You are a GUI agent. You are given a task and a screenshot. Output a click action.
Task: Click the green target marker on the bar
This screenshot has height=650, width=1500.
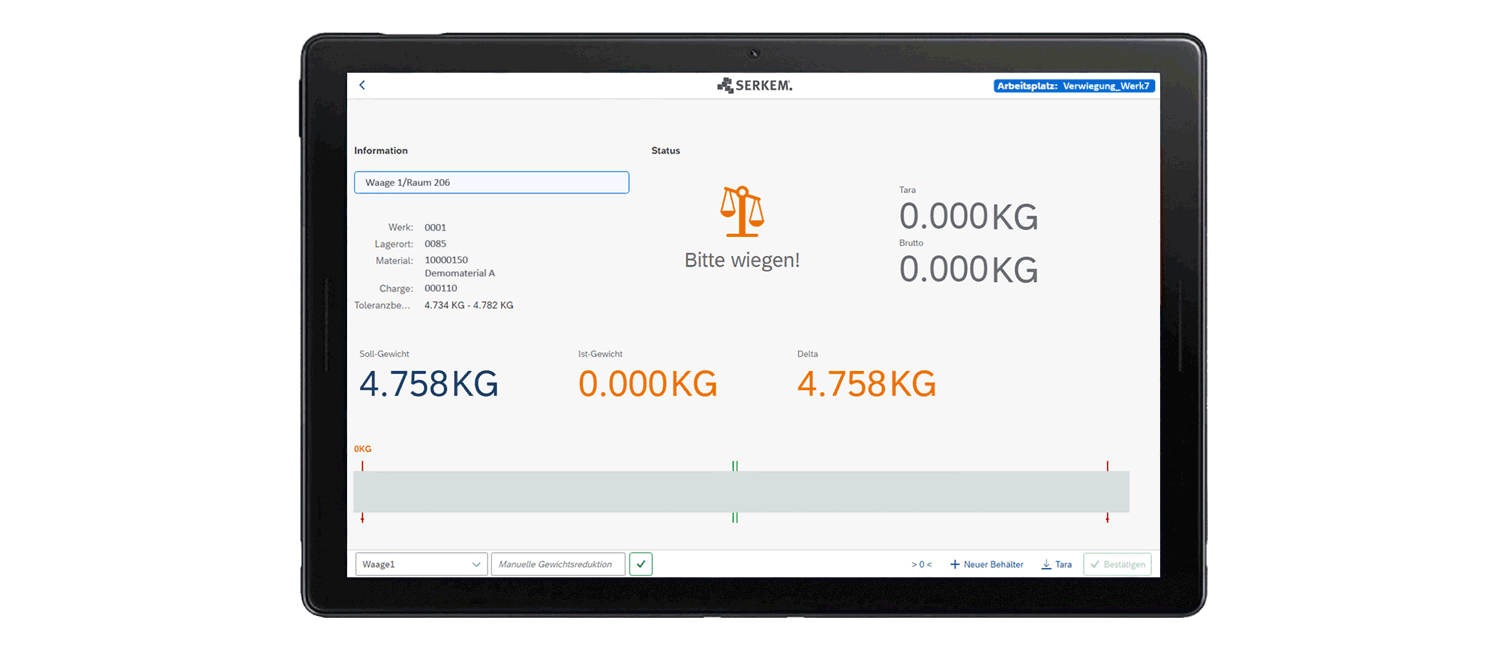click(x=735, y=464)
